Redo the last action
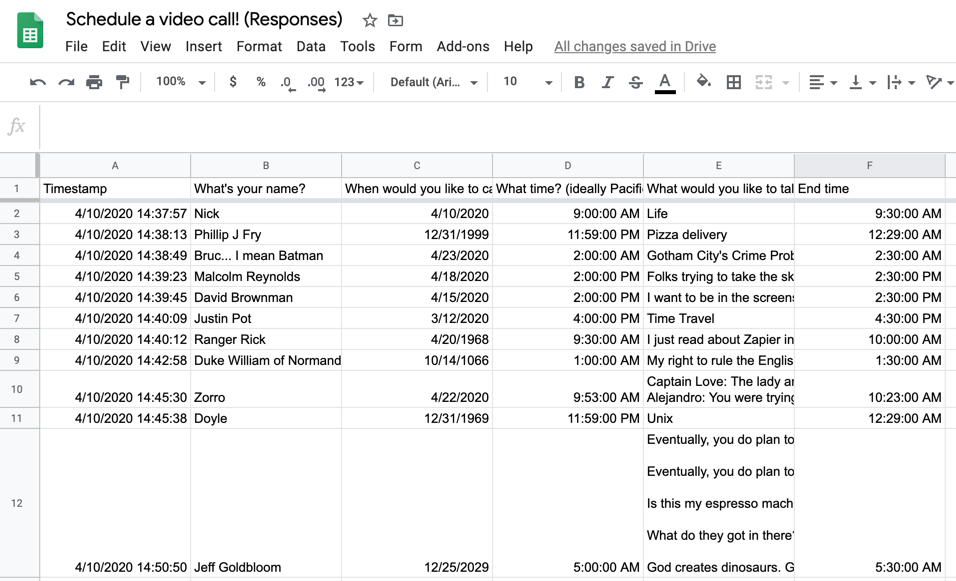This screenshot has height=581, width=956. click(x=66, y=82)
